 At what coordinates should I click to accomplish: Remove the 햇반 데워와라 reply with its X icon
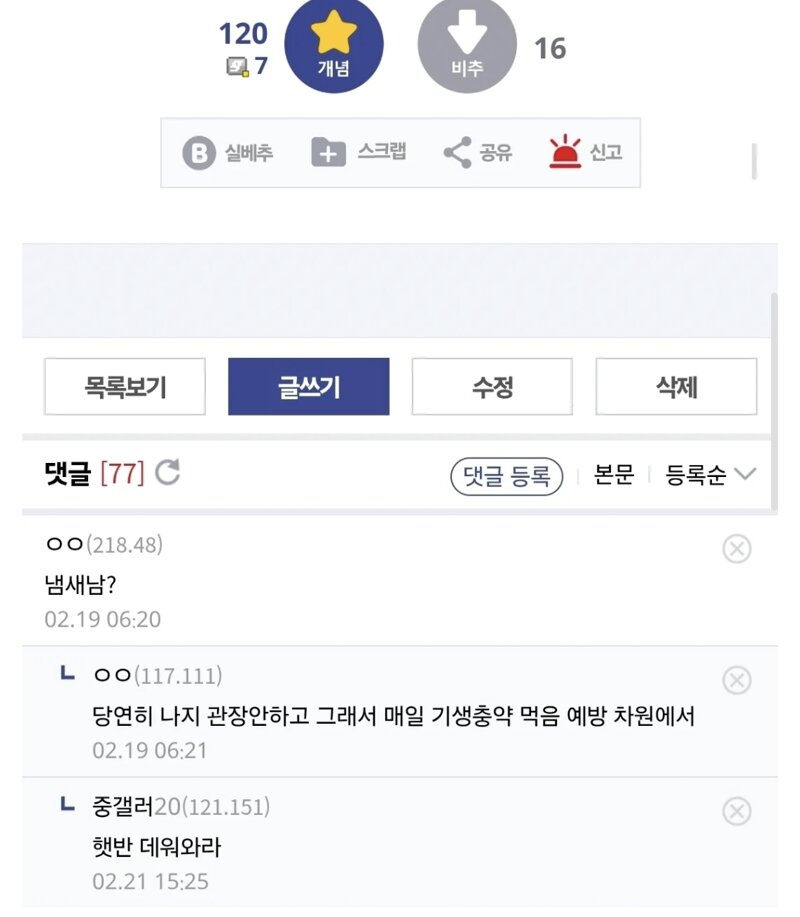tap(736, 810)
